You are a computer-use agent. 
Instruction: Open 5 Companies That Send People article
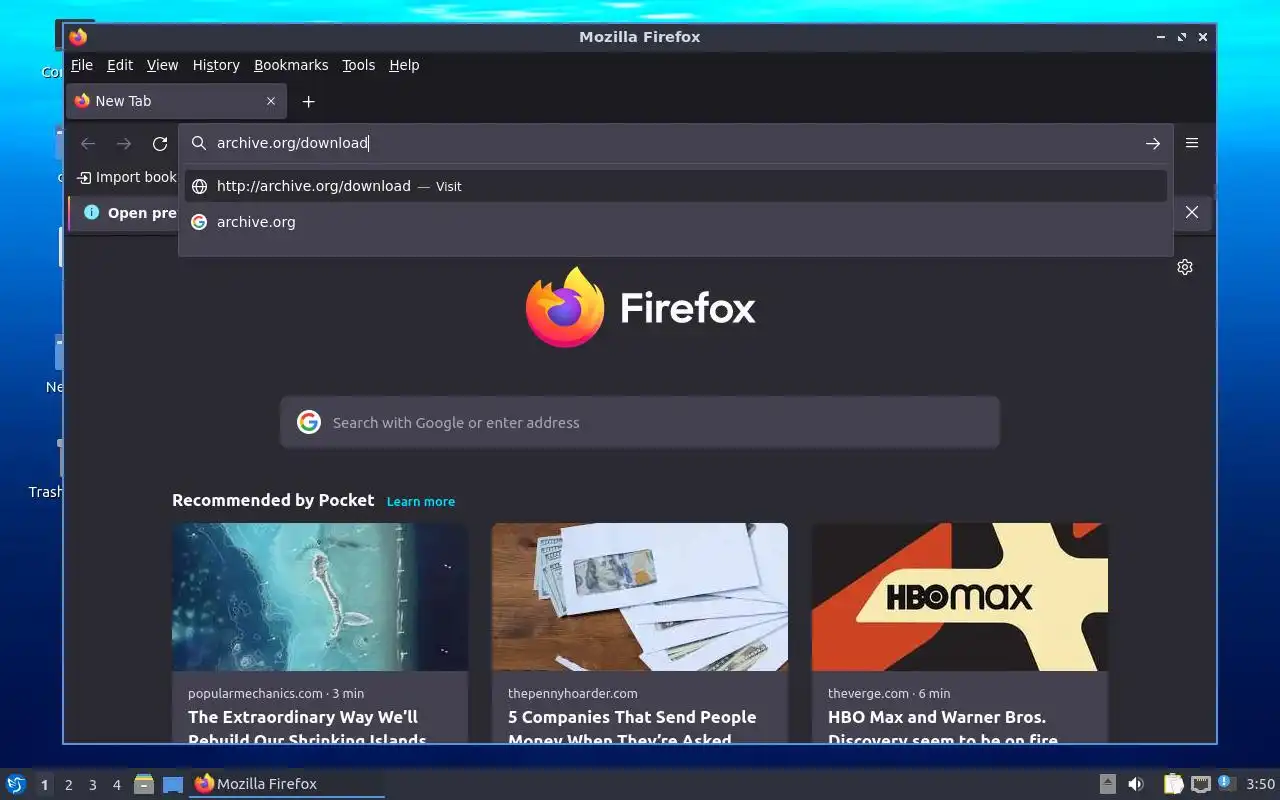point(632,728)
